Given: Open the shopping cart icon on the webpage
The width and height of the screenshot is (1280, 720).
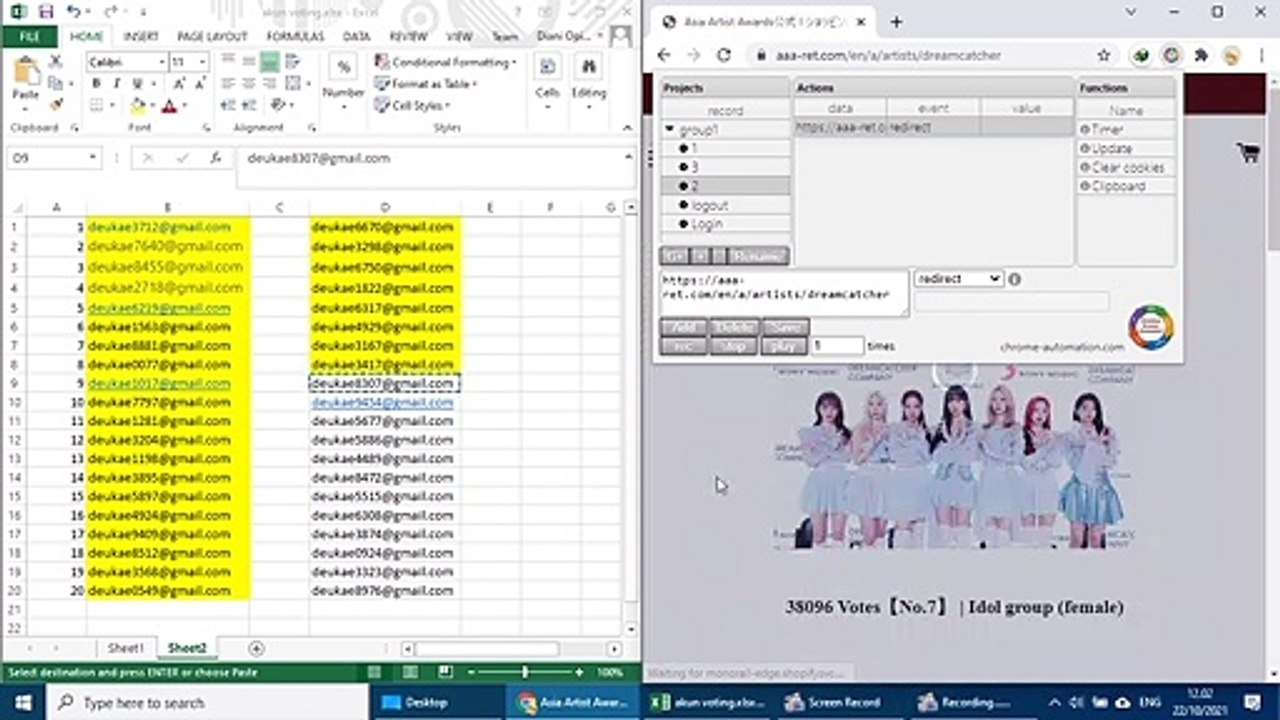Looking at the screenshot, I should pos(1247,152).
